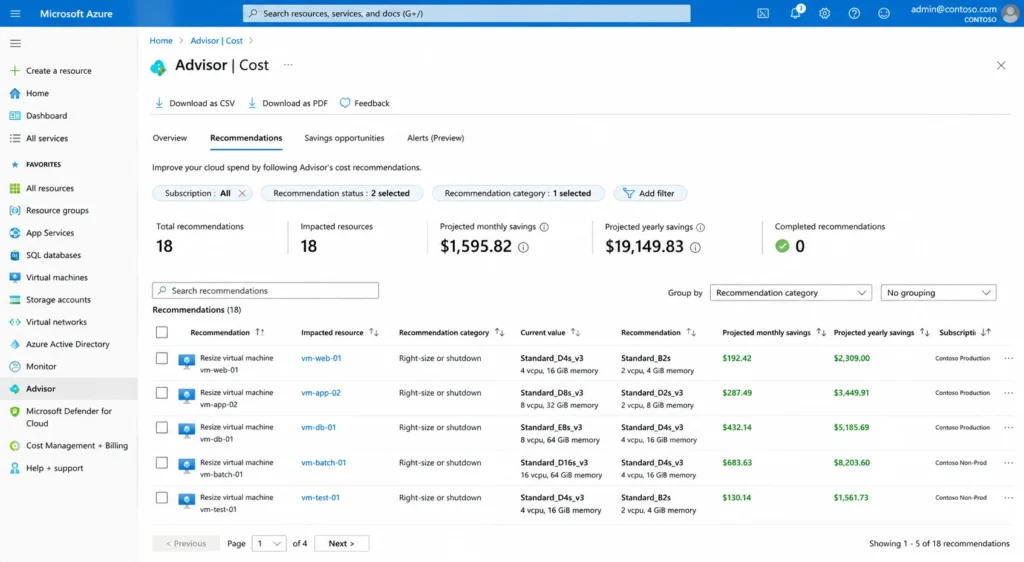Screen dimensions: 1024x562
Task: Close the Advisor Cost blade
Action: (1001, 65)
